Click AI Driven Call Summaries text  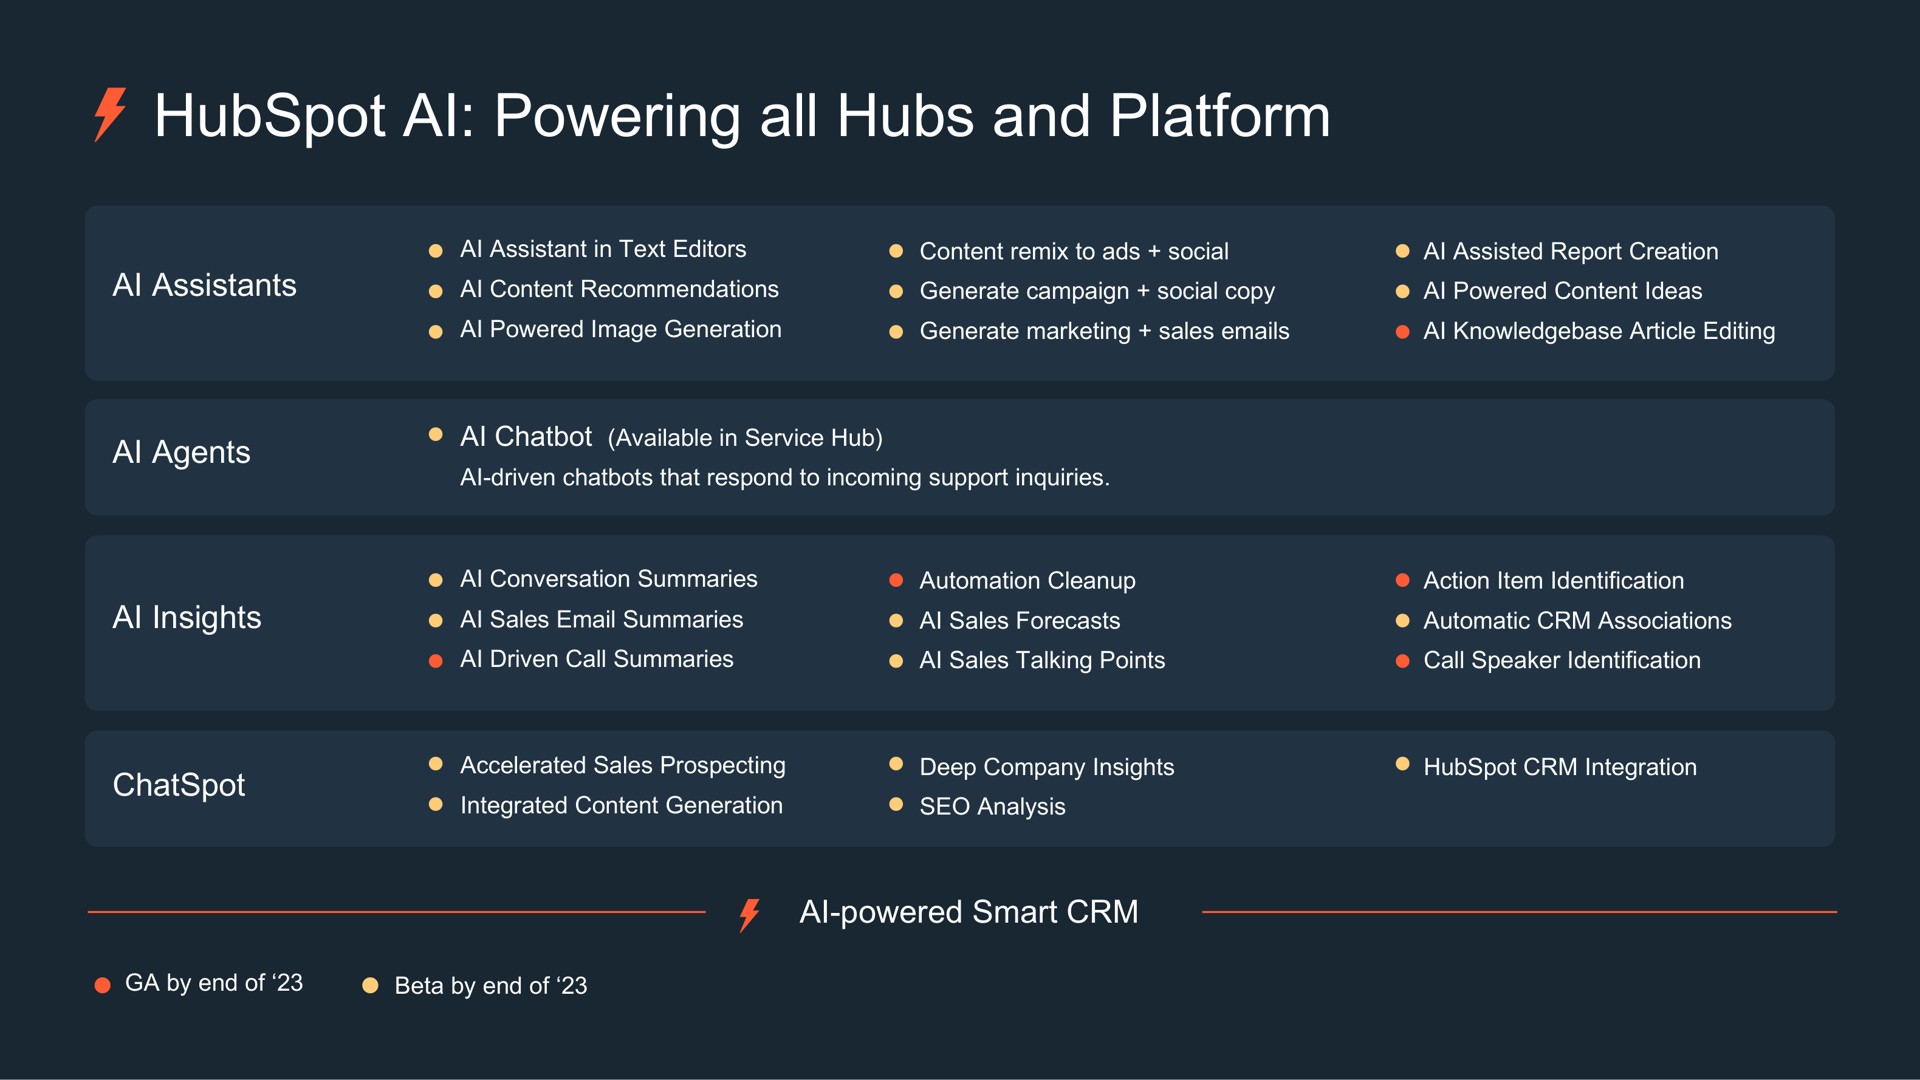(x=597, y=659)
